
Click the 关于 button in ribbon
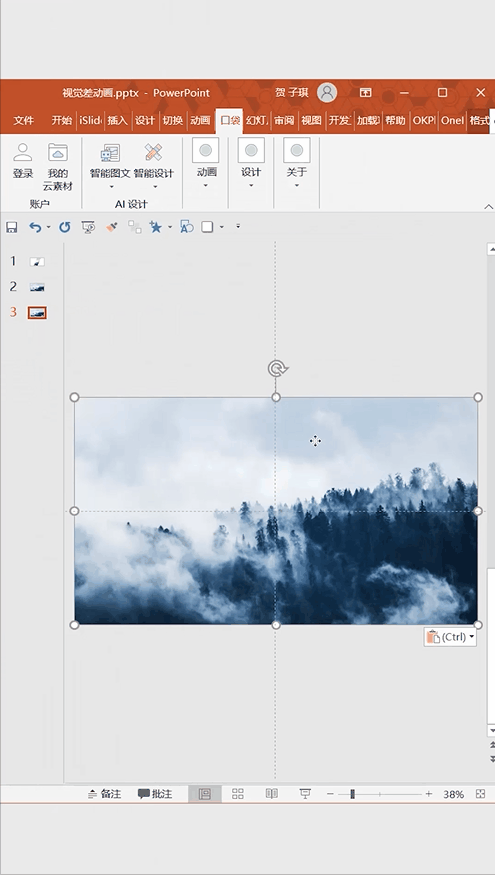(x=297, y=164)
